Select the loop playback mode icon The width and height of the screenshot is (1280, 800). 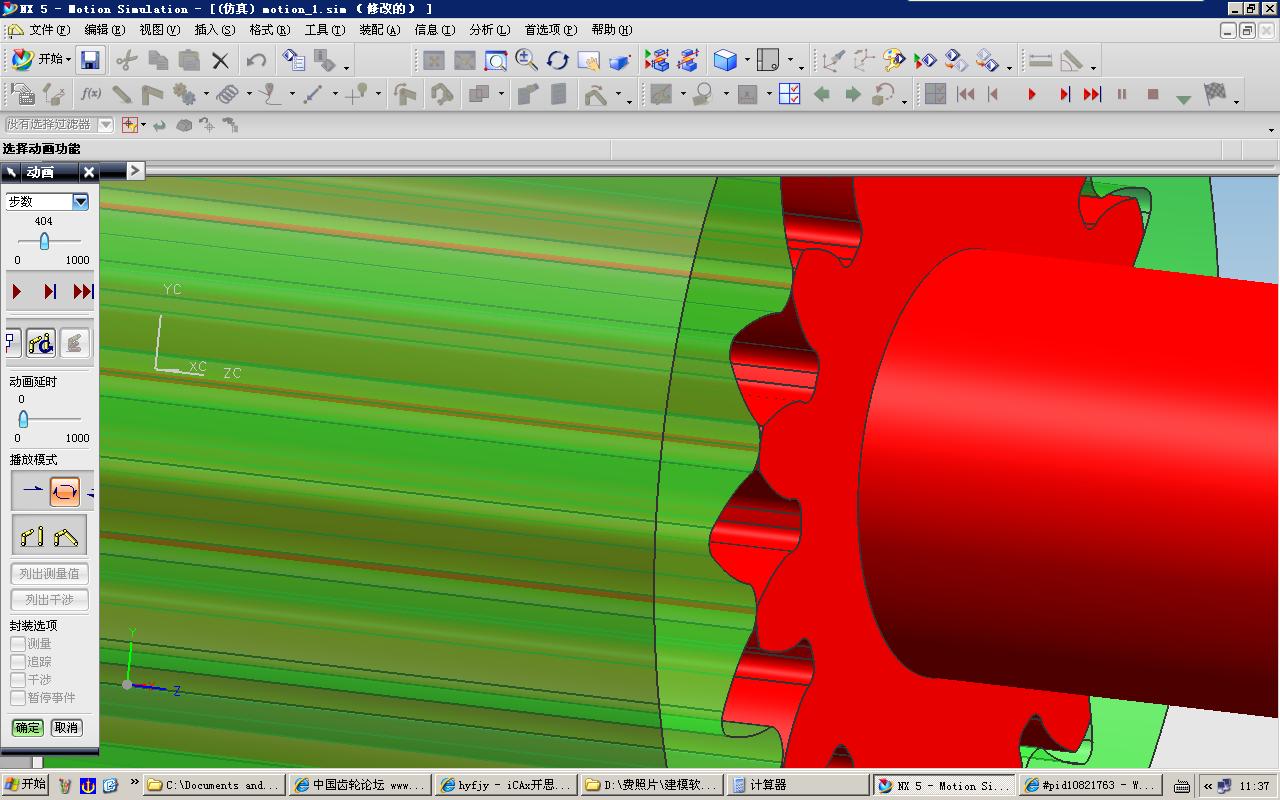click(x=64, y=491)
